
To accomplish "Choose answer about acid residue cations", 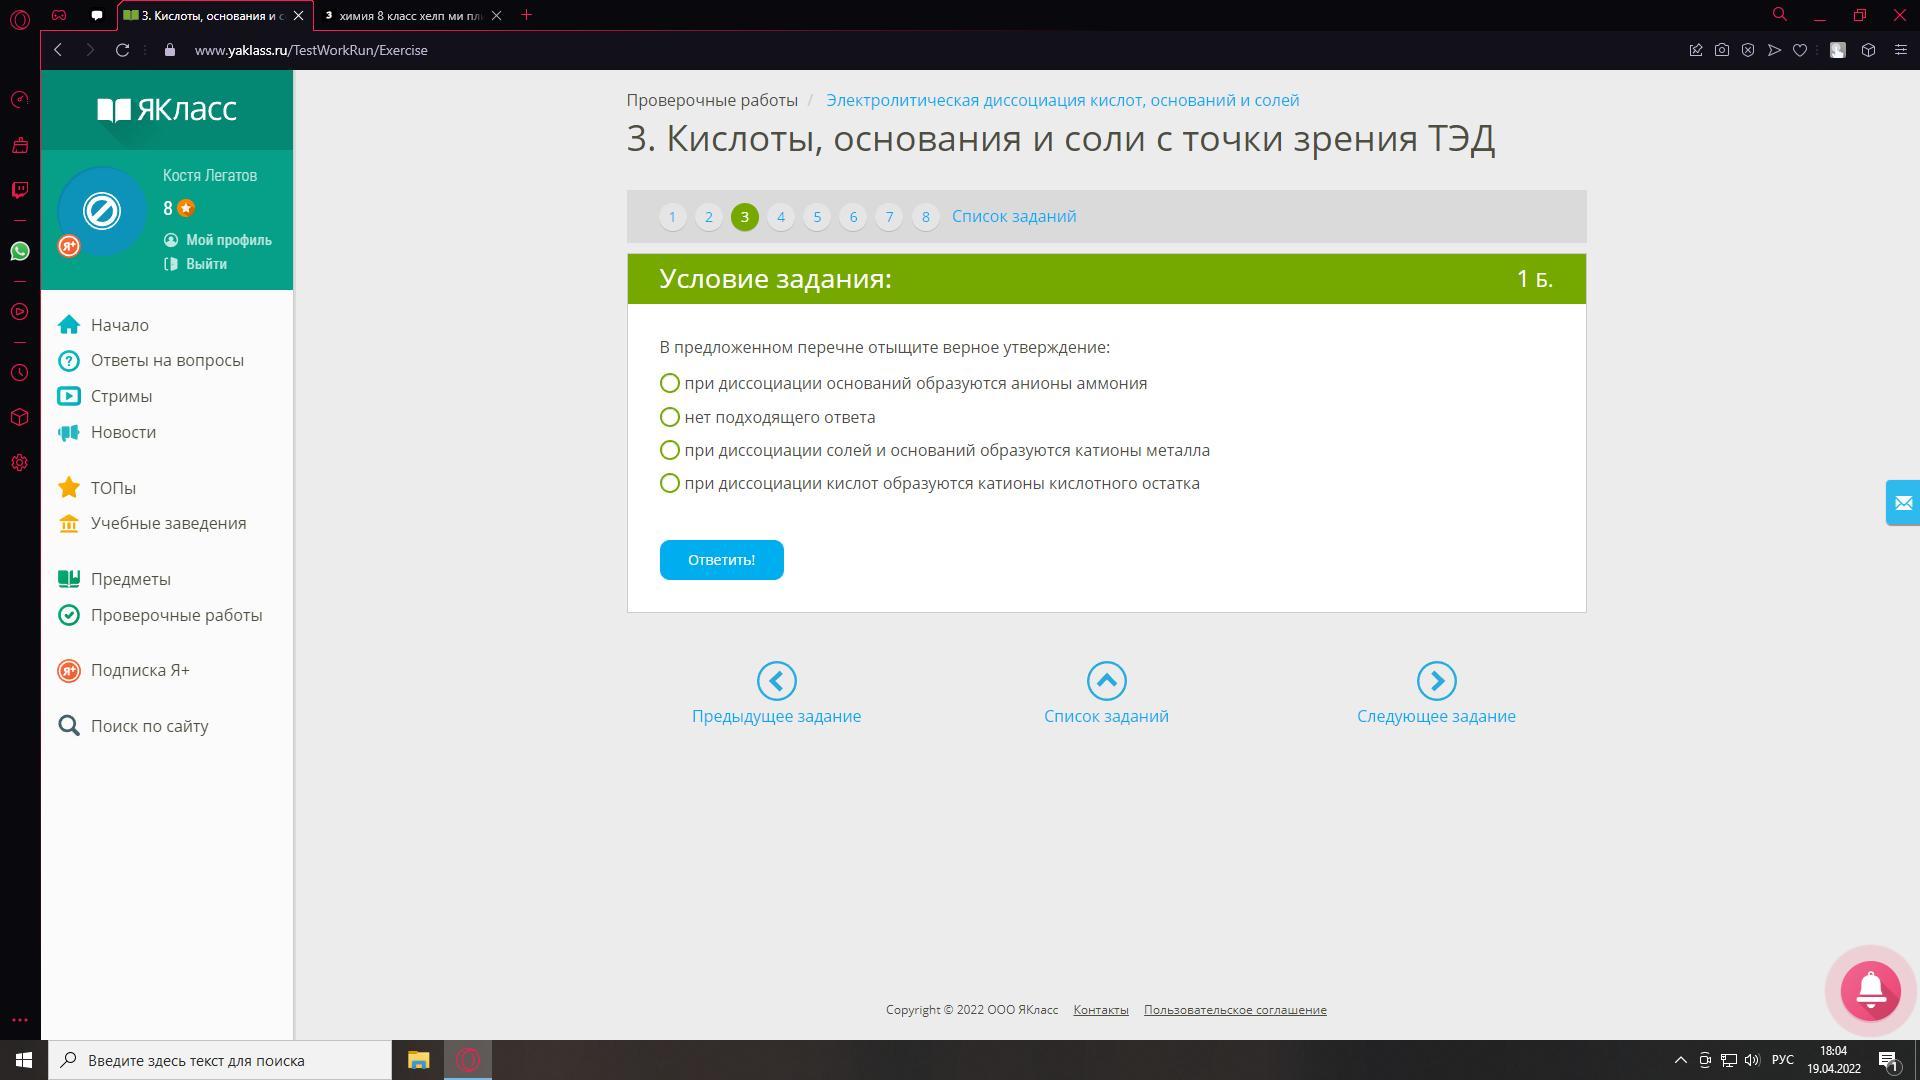I will pos(670,484).
